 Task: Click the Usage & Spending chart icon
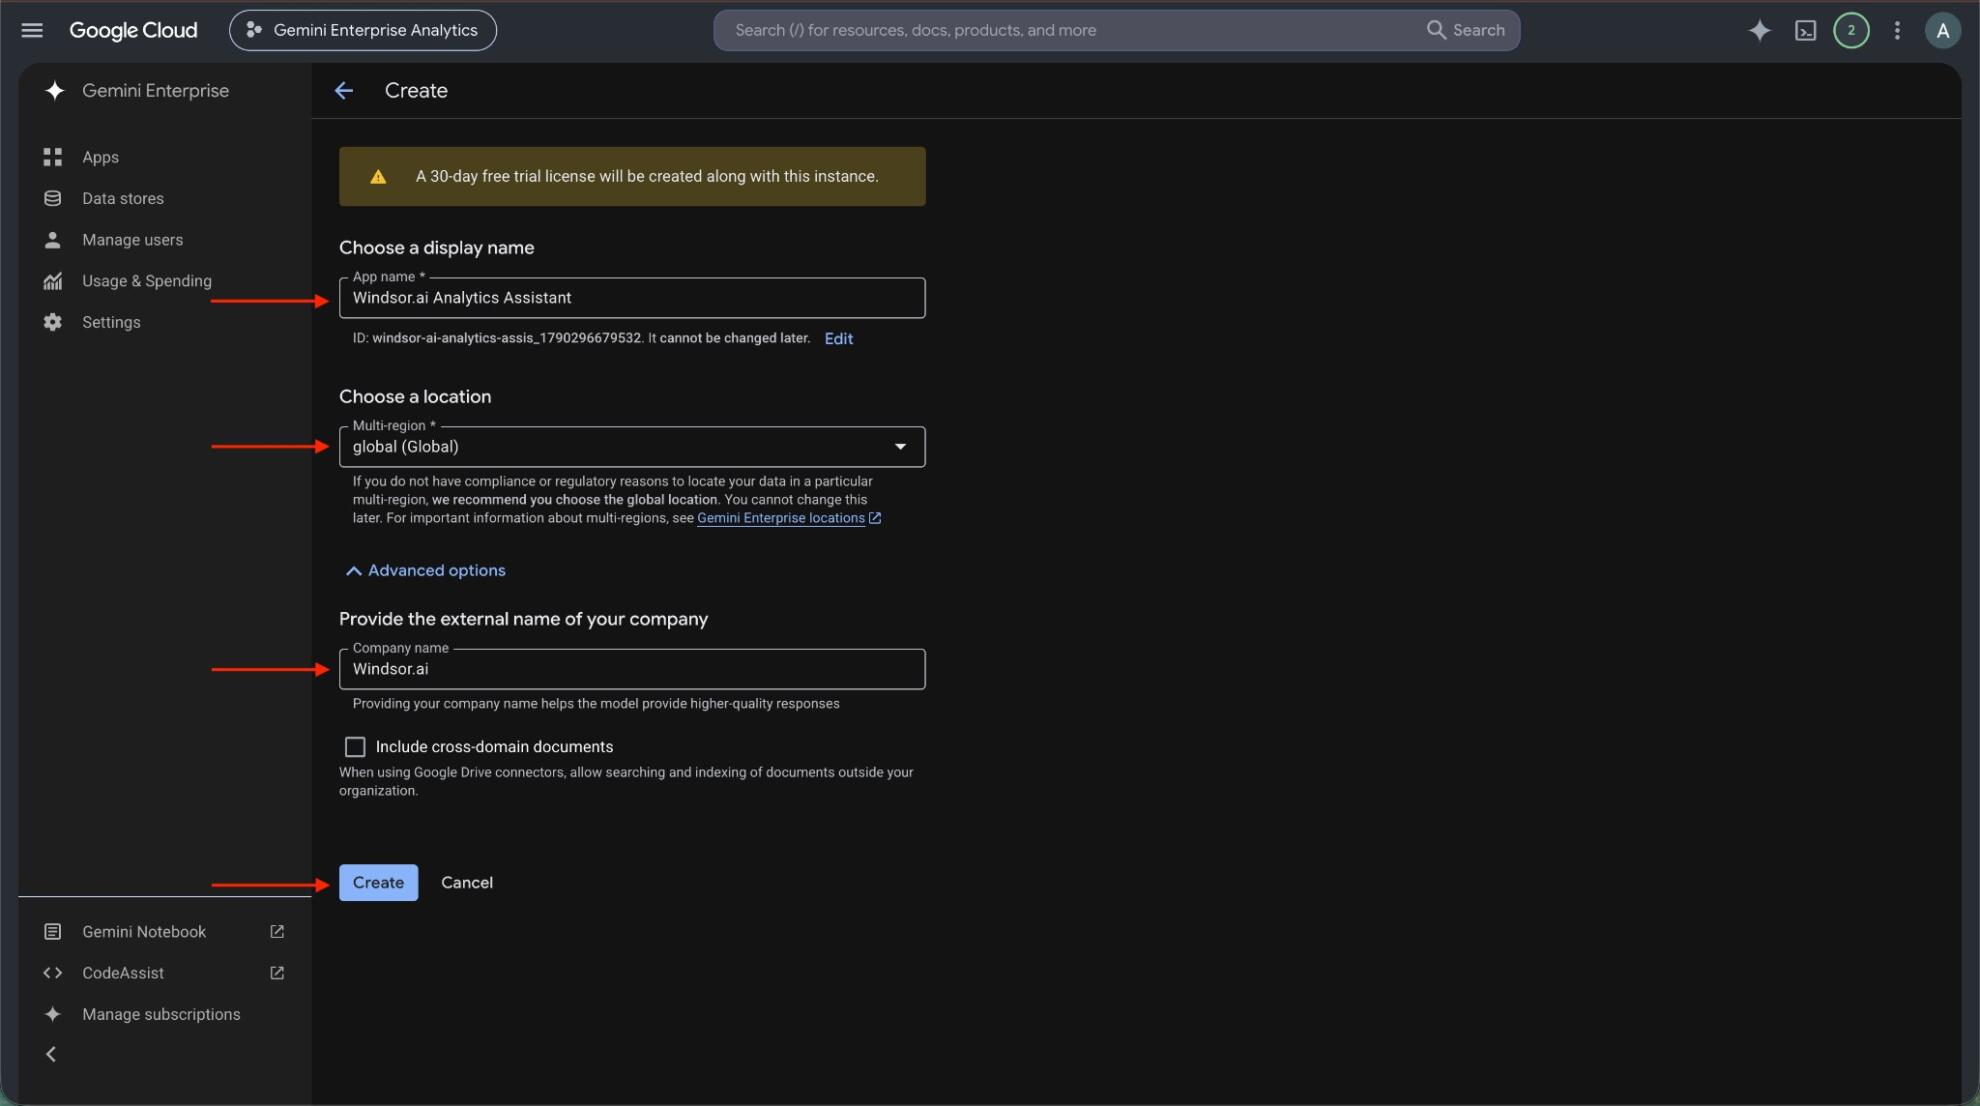coord(53,281)
